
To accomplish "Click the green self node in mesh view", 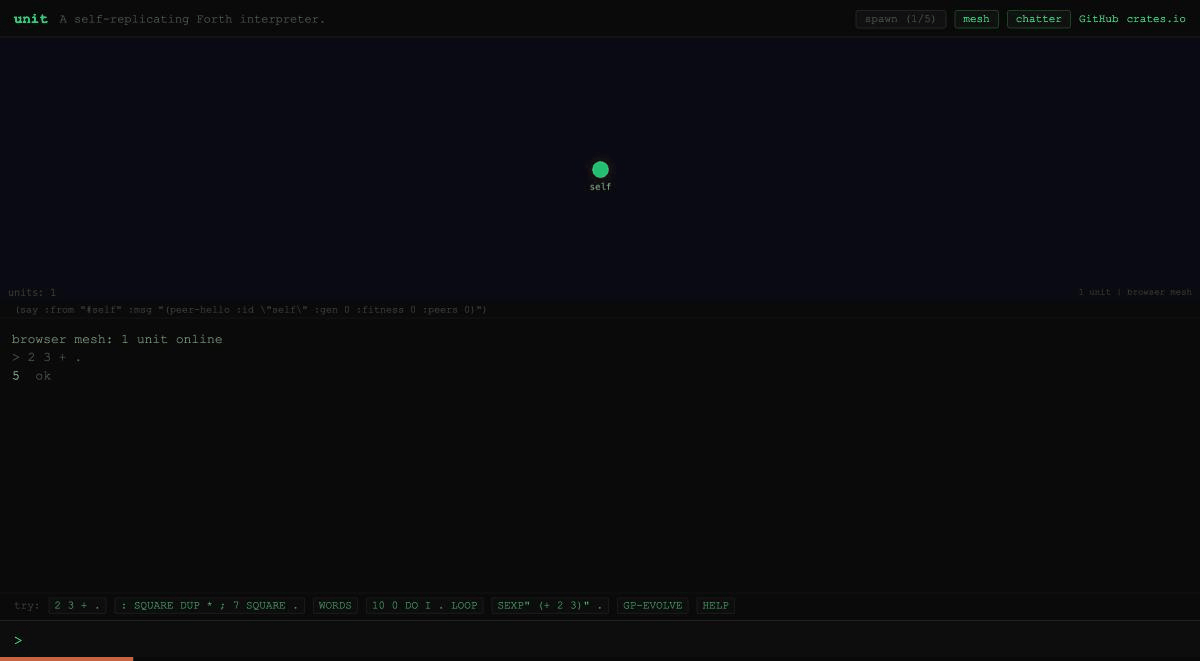I will click(600, 170).
